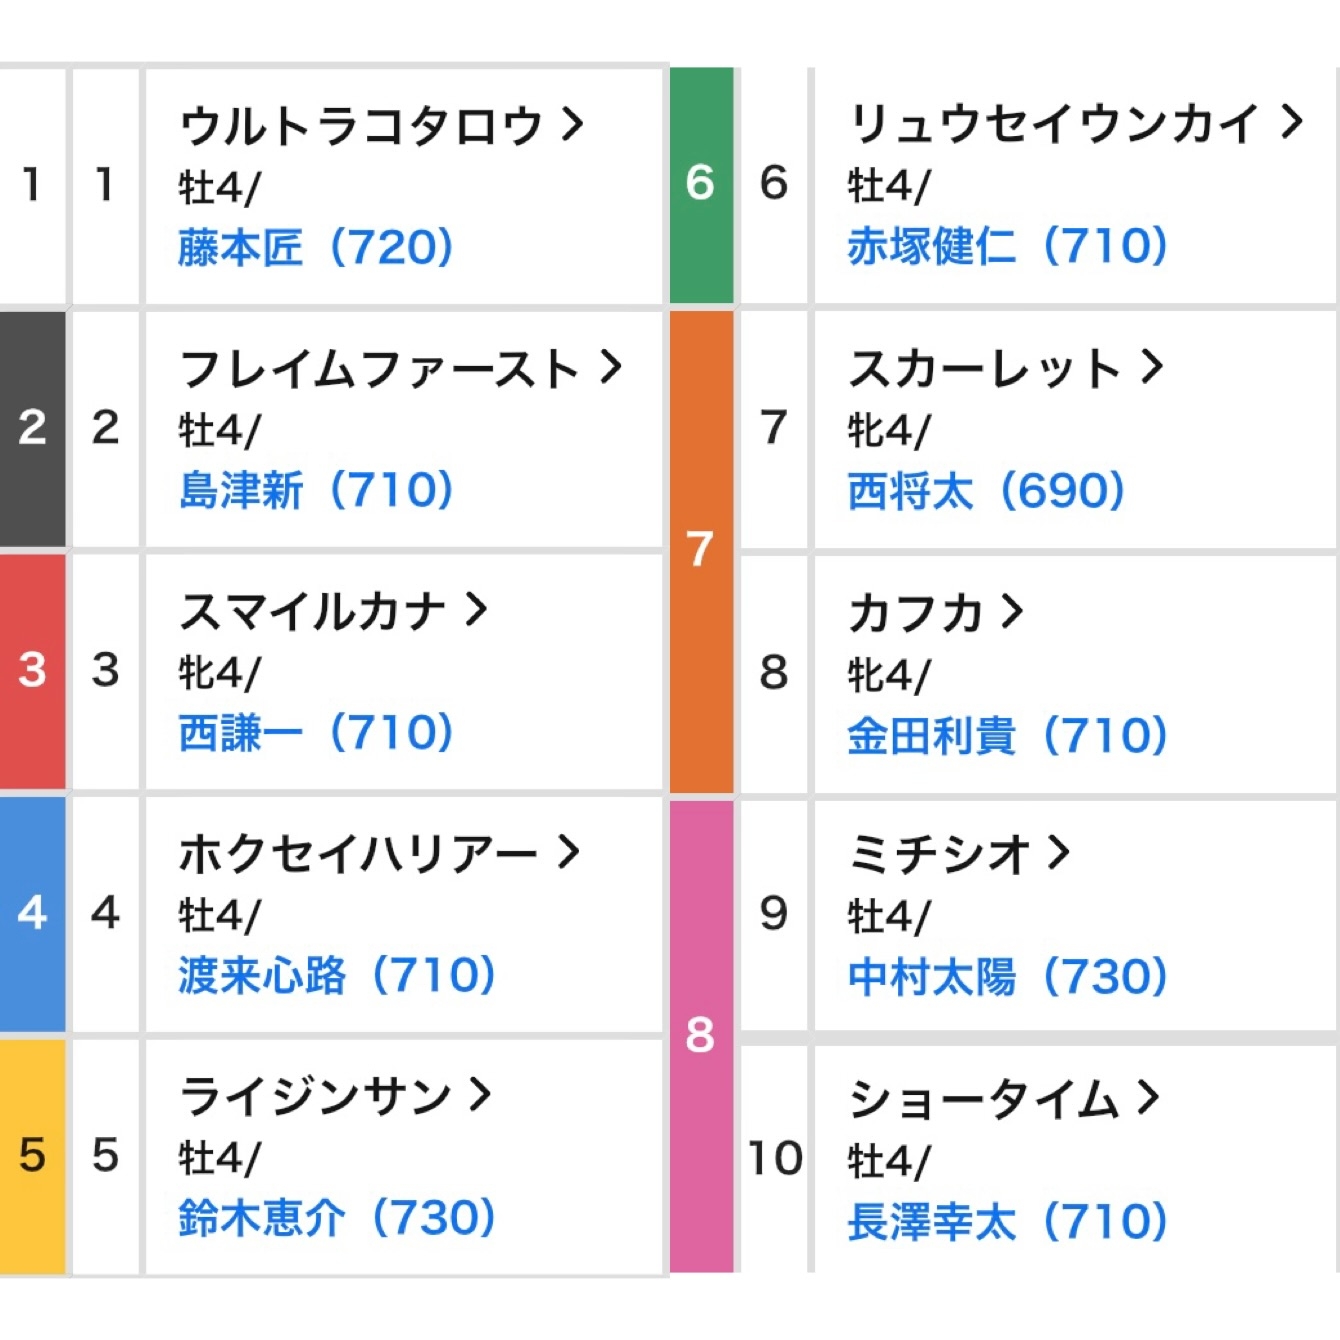Tap the arrow next to ライジンサン
Image resolution: width=1340 pixels, height=1340 pixels.
click(x=481, y=1095)
